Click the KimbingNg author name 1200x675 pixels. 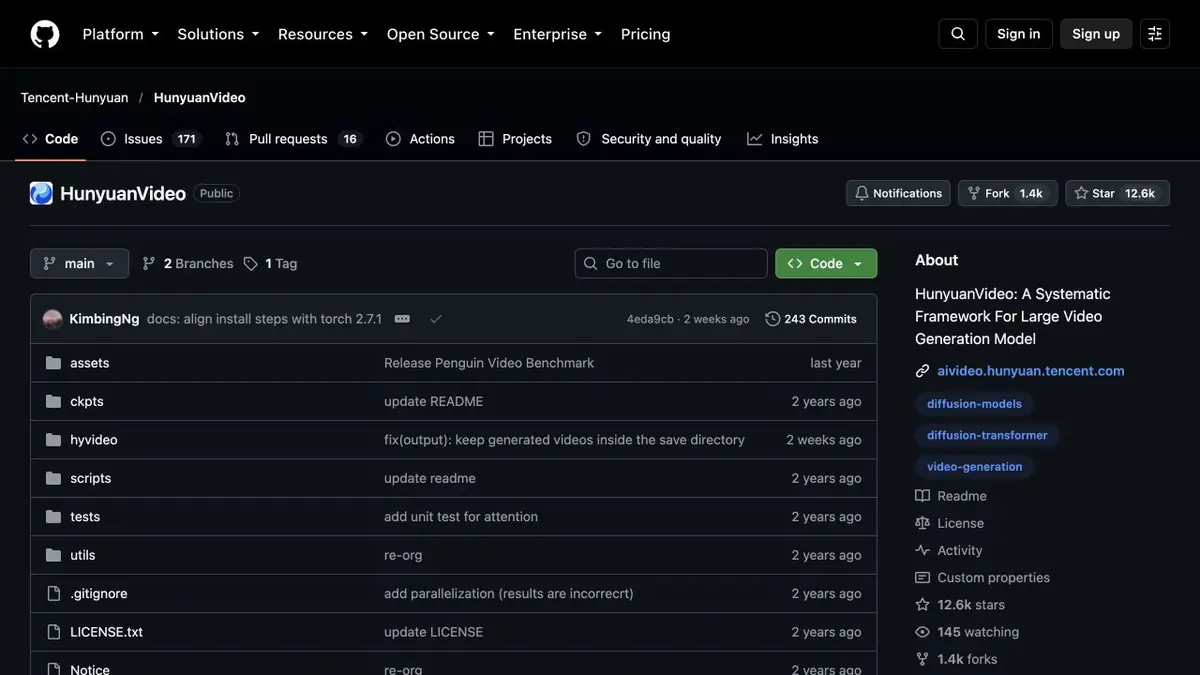coord(104,319)
